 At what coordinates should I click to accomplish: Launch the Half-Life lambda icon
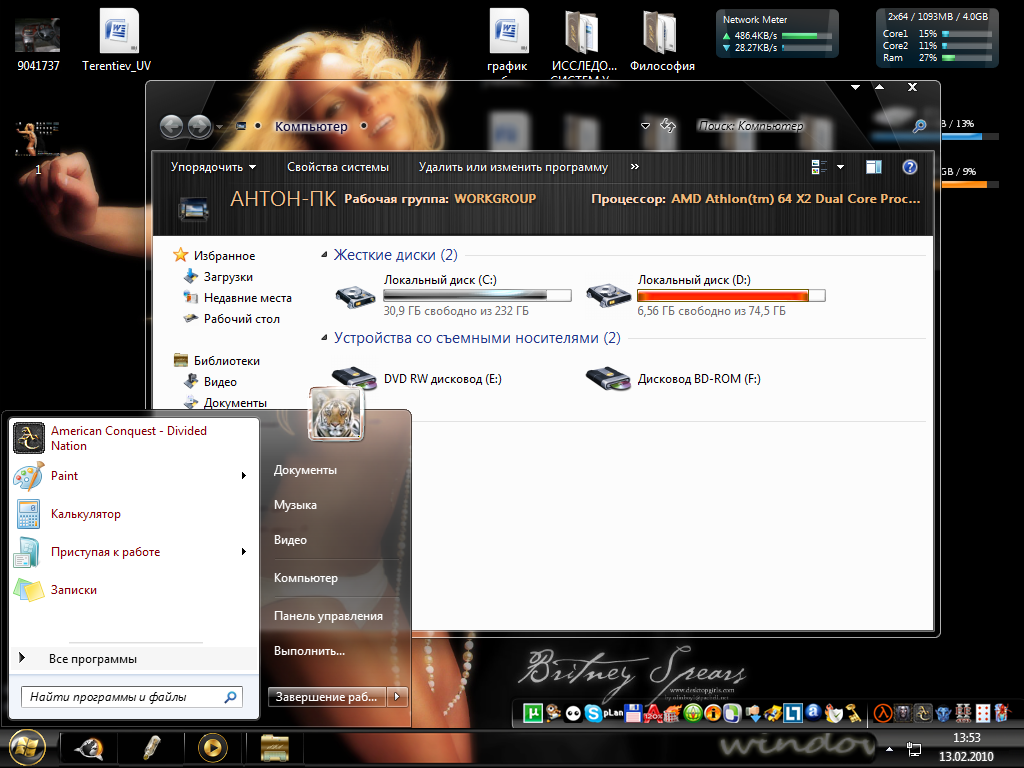(883, 713)
